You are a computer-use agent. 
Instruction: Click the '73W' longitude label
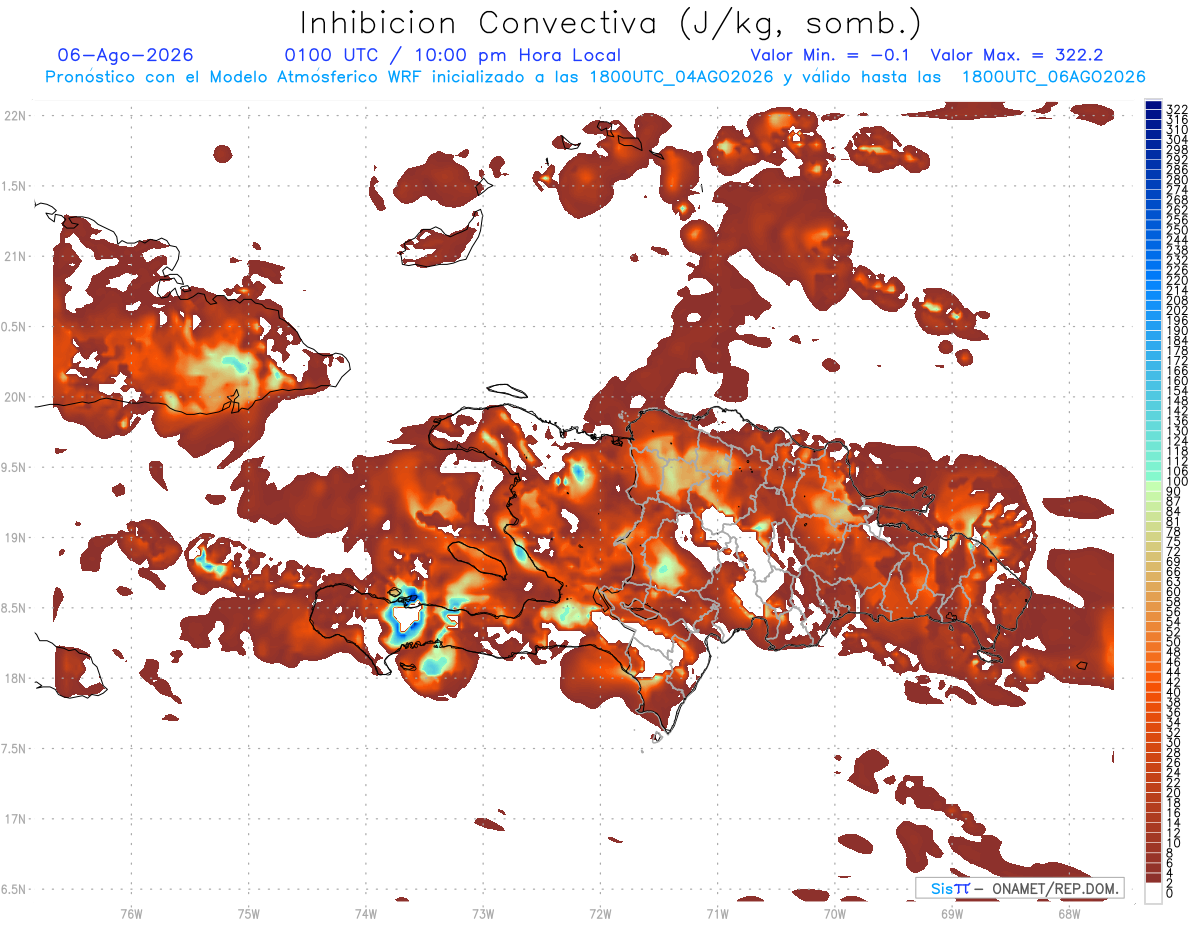point(483,912)
